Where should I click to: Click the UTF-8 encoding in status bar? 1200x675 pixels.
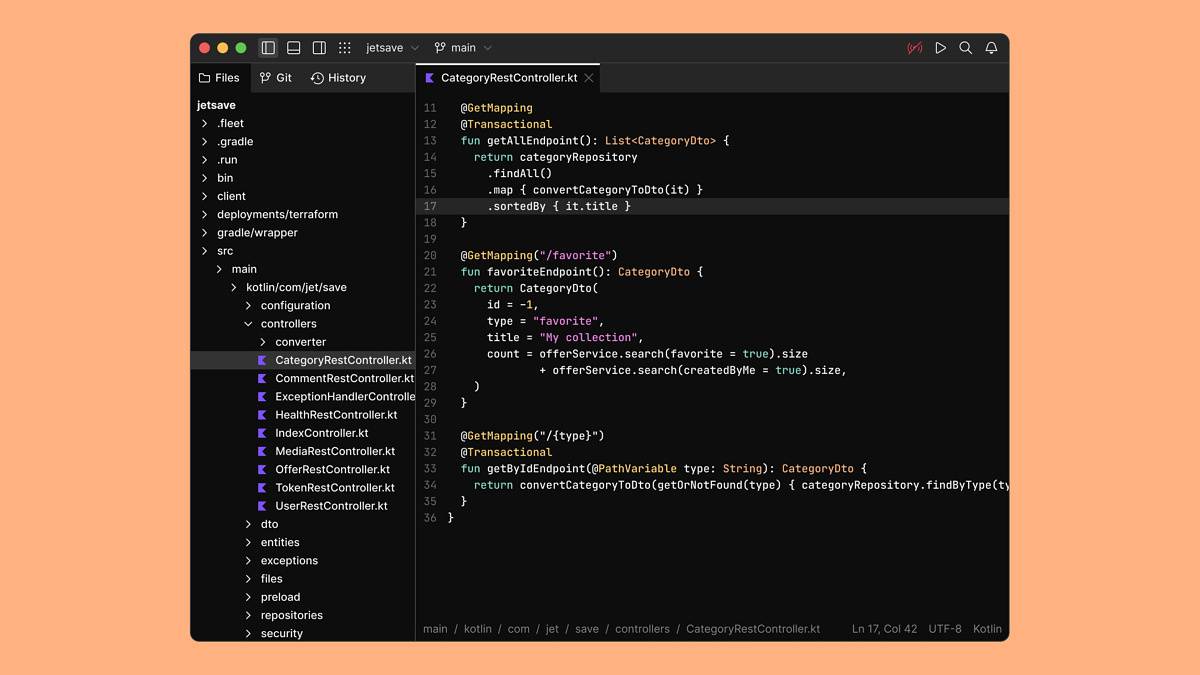pos(944,629)
